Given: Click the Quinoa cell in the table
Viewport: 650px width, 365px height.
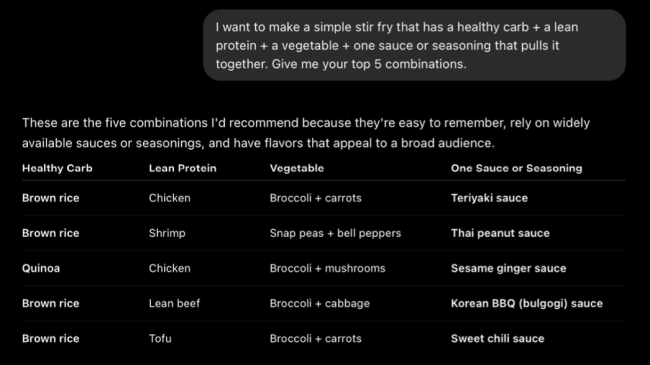Looking at the screenshot, I should point(41,268).
